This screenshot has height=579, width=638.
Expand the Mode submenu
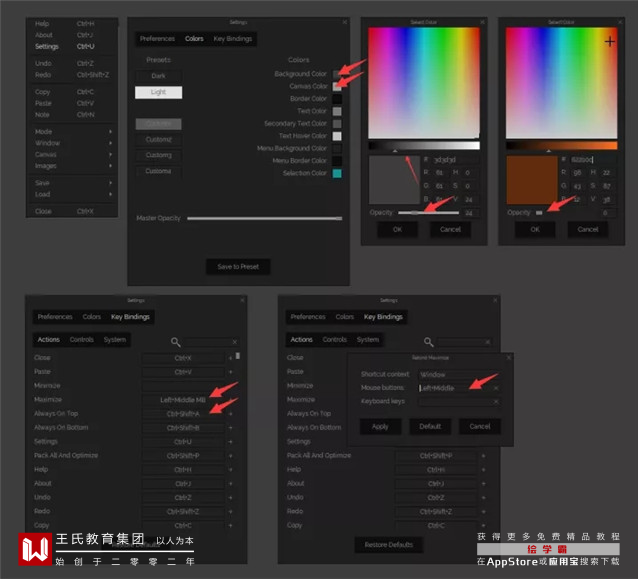pyautogui.click(x=72, y=132)
